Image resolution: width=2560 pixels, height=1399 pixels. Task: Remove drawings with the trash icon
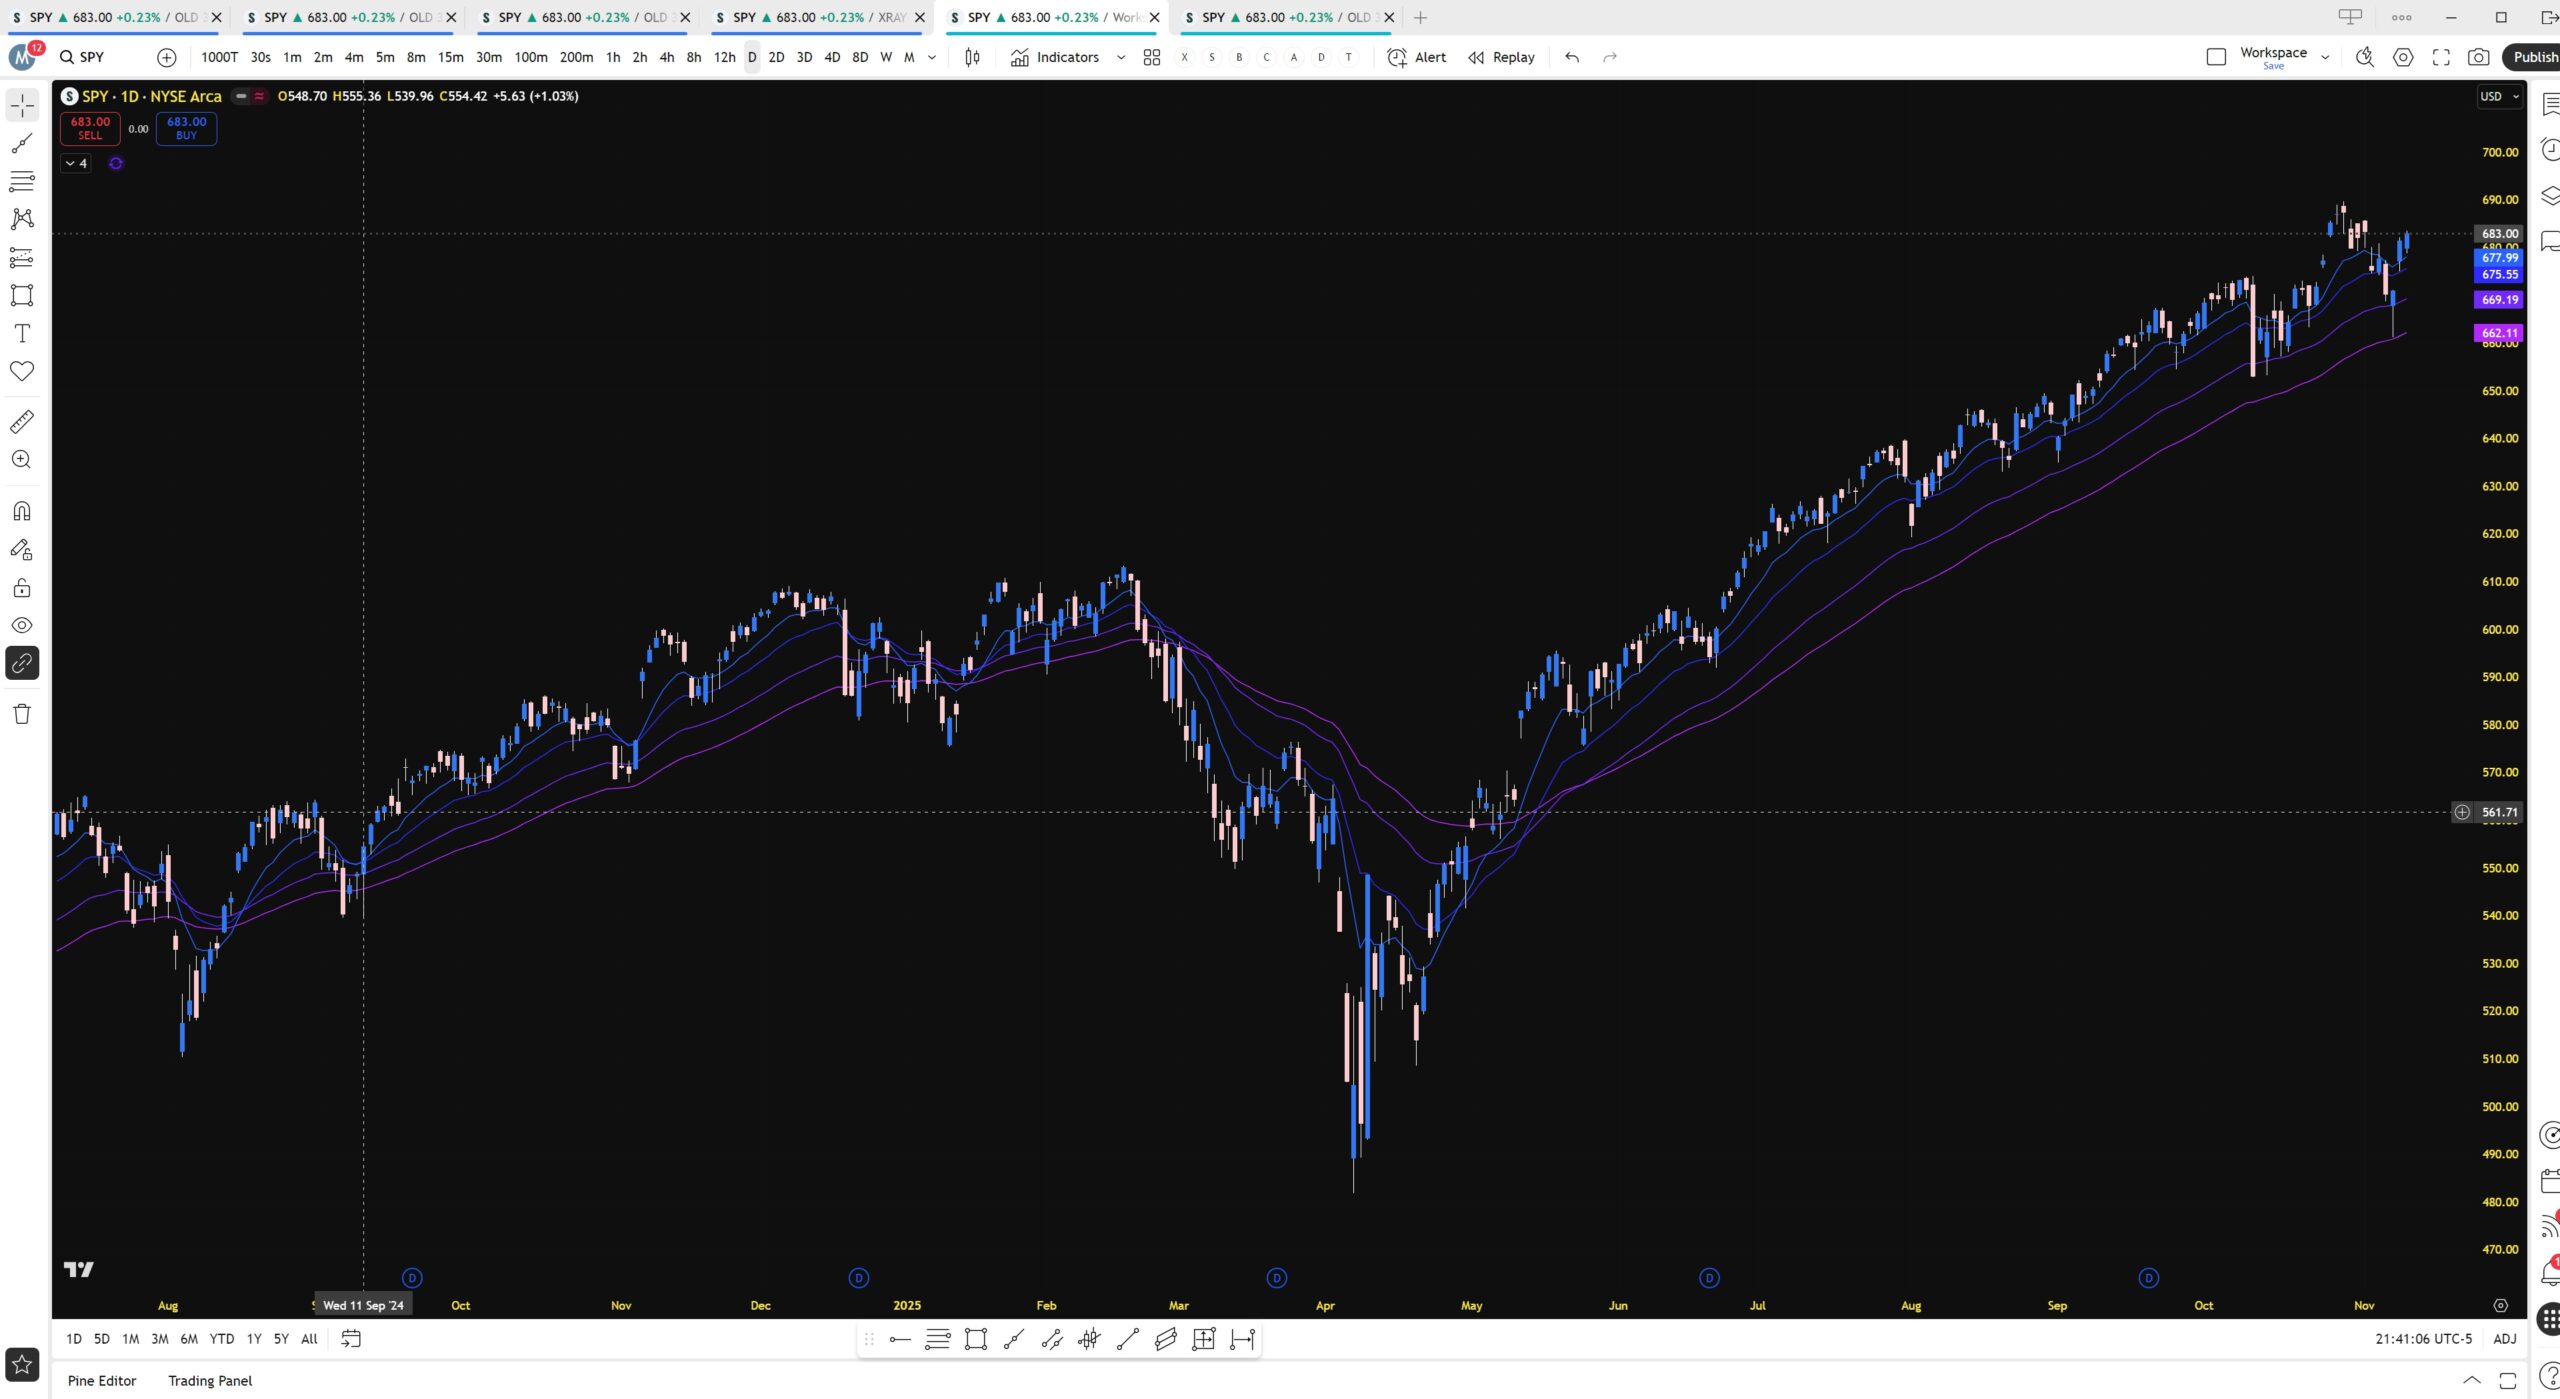[x=22, y=714]
